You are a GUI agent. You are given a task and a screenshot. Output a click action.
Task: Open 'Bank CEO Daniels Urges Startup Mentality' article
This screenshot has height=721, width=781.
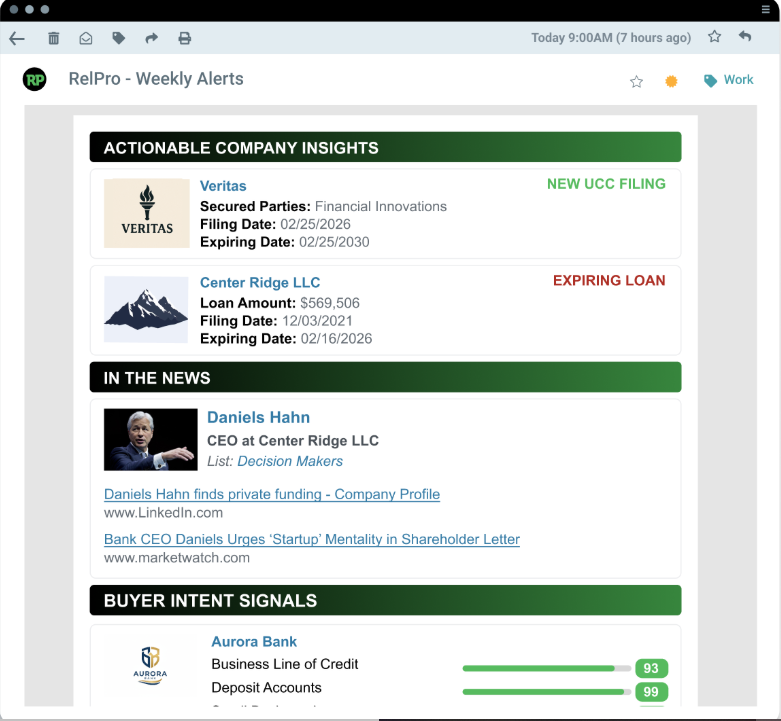coord(312,539)
